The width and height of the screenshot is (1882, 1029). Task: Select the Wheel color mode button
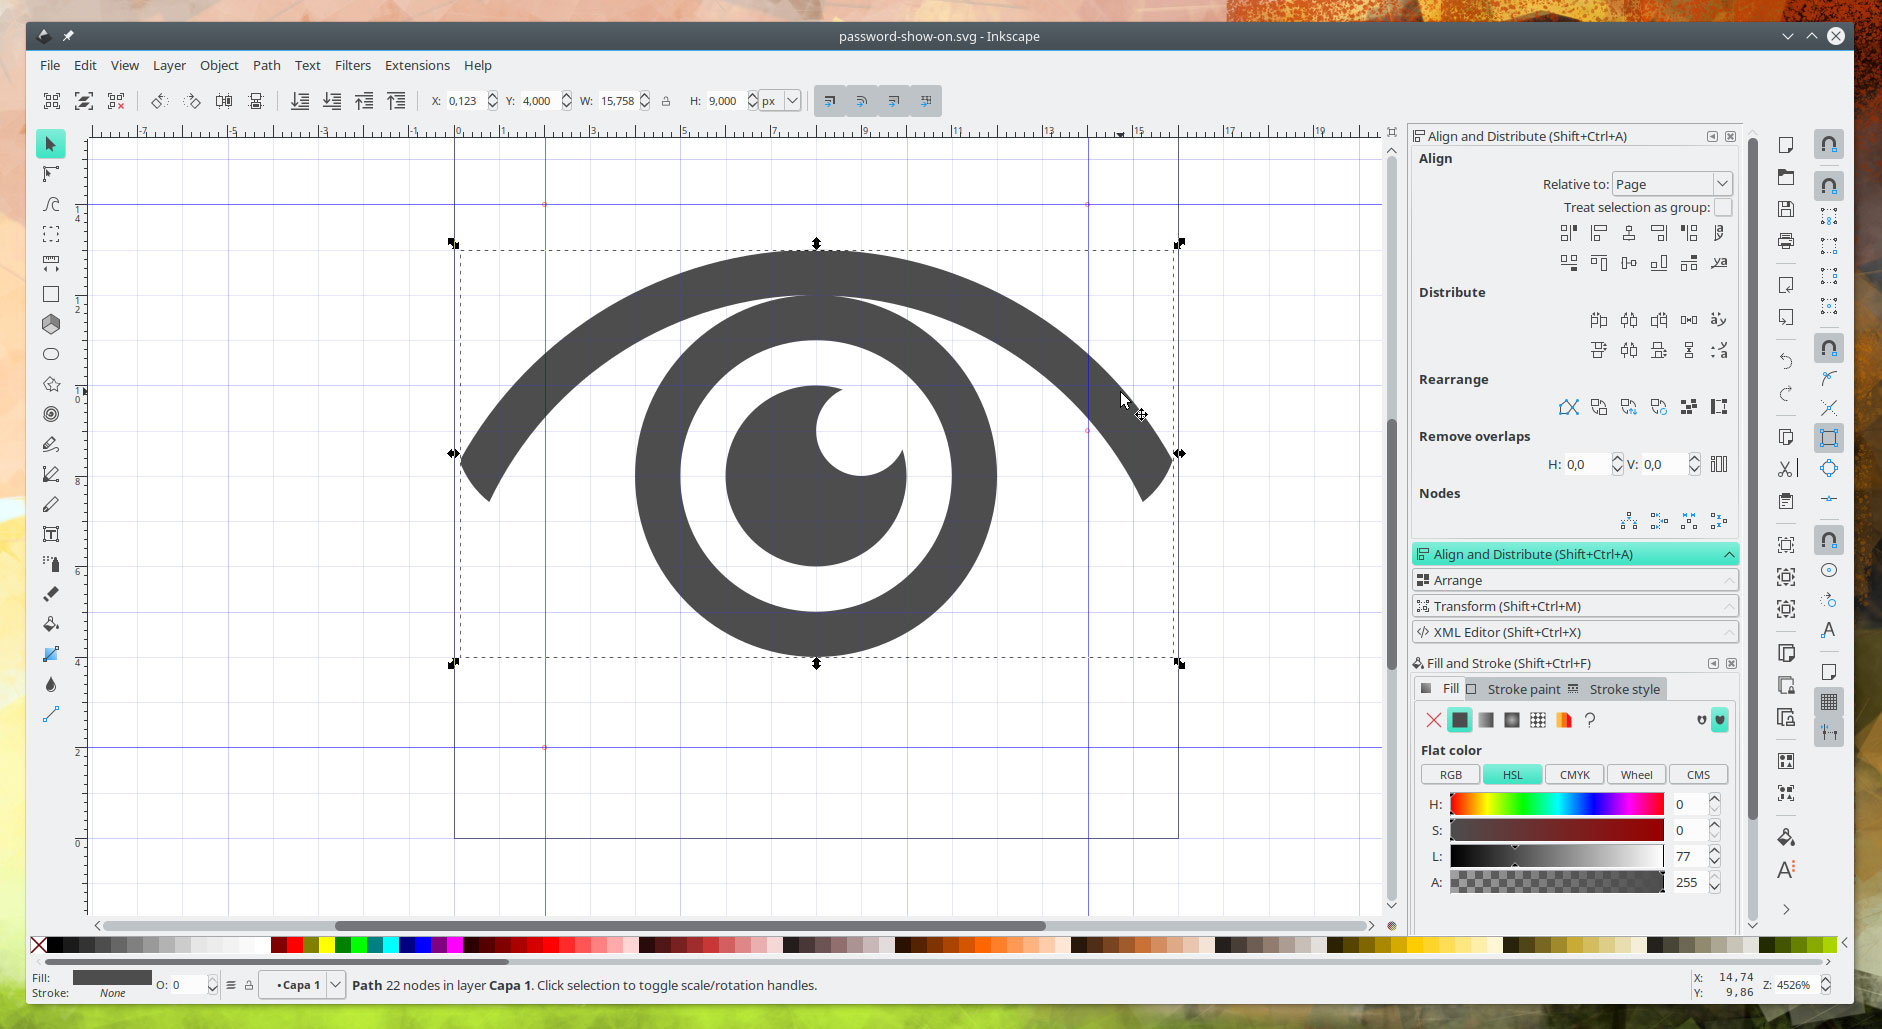tap(1636, 775)
